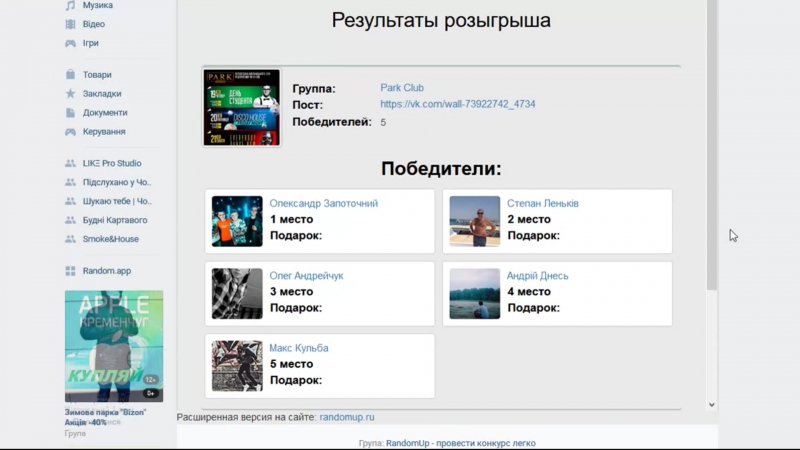Click Степан Леньків's profile photo
Viewport: 800px width, 450px height.
click(x=474, y=221)
